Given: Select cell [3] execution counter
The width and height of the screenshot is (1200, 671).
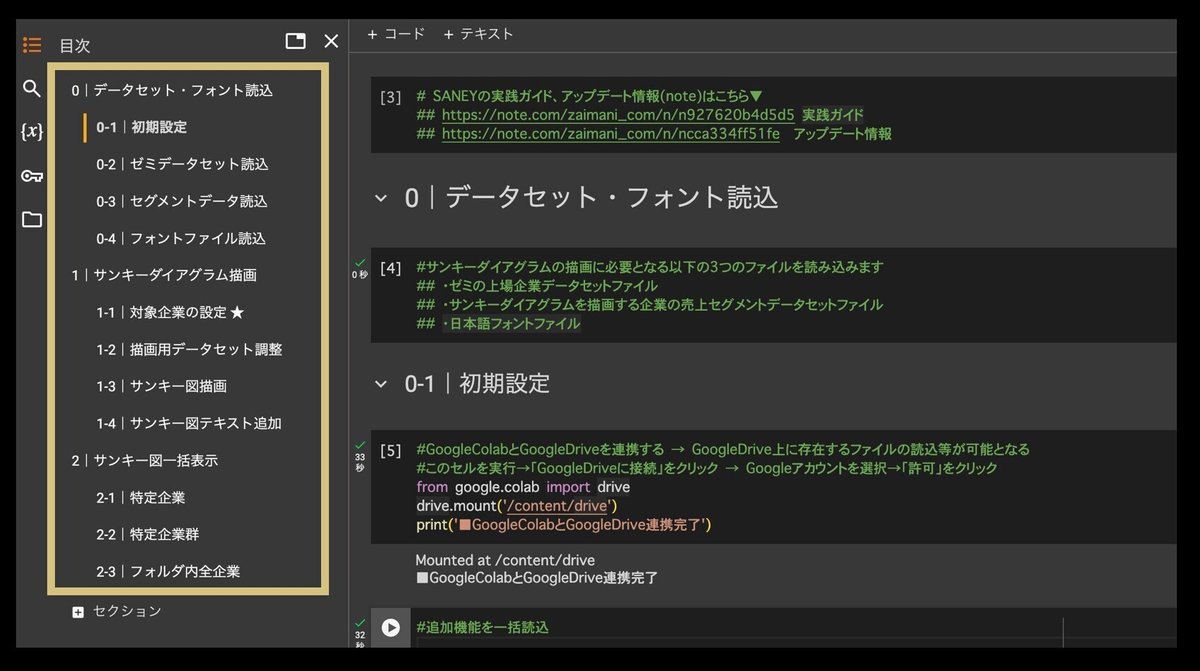Looking at the screenshot, I should click(x=391, y=97).
